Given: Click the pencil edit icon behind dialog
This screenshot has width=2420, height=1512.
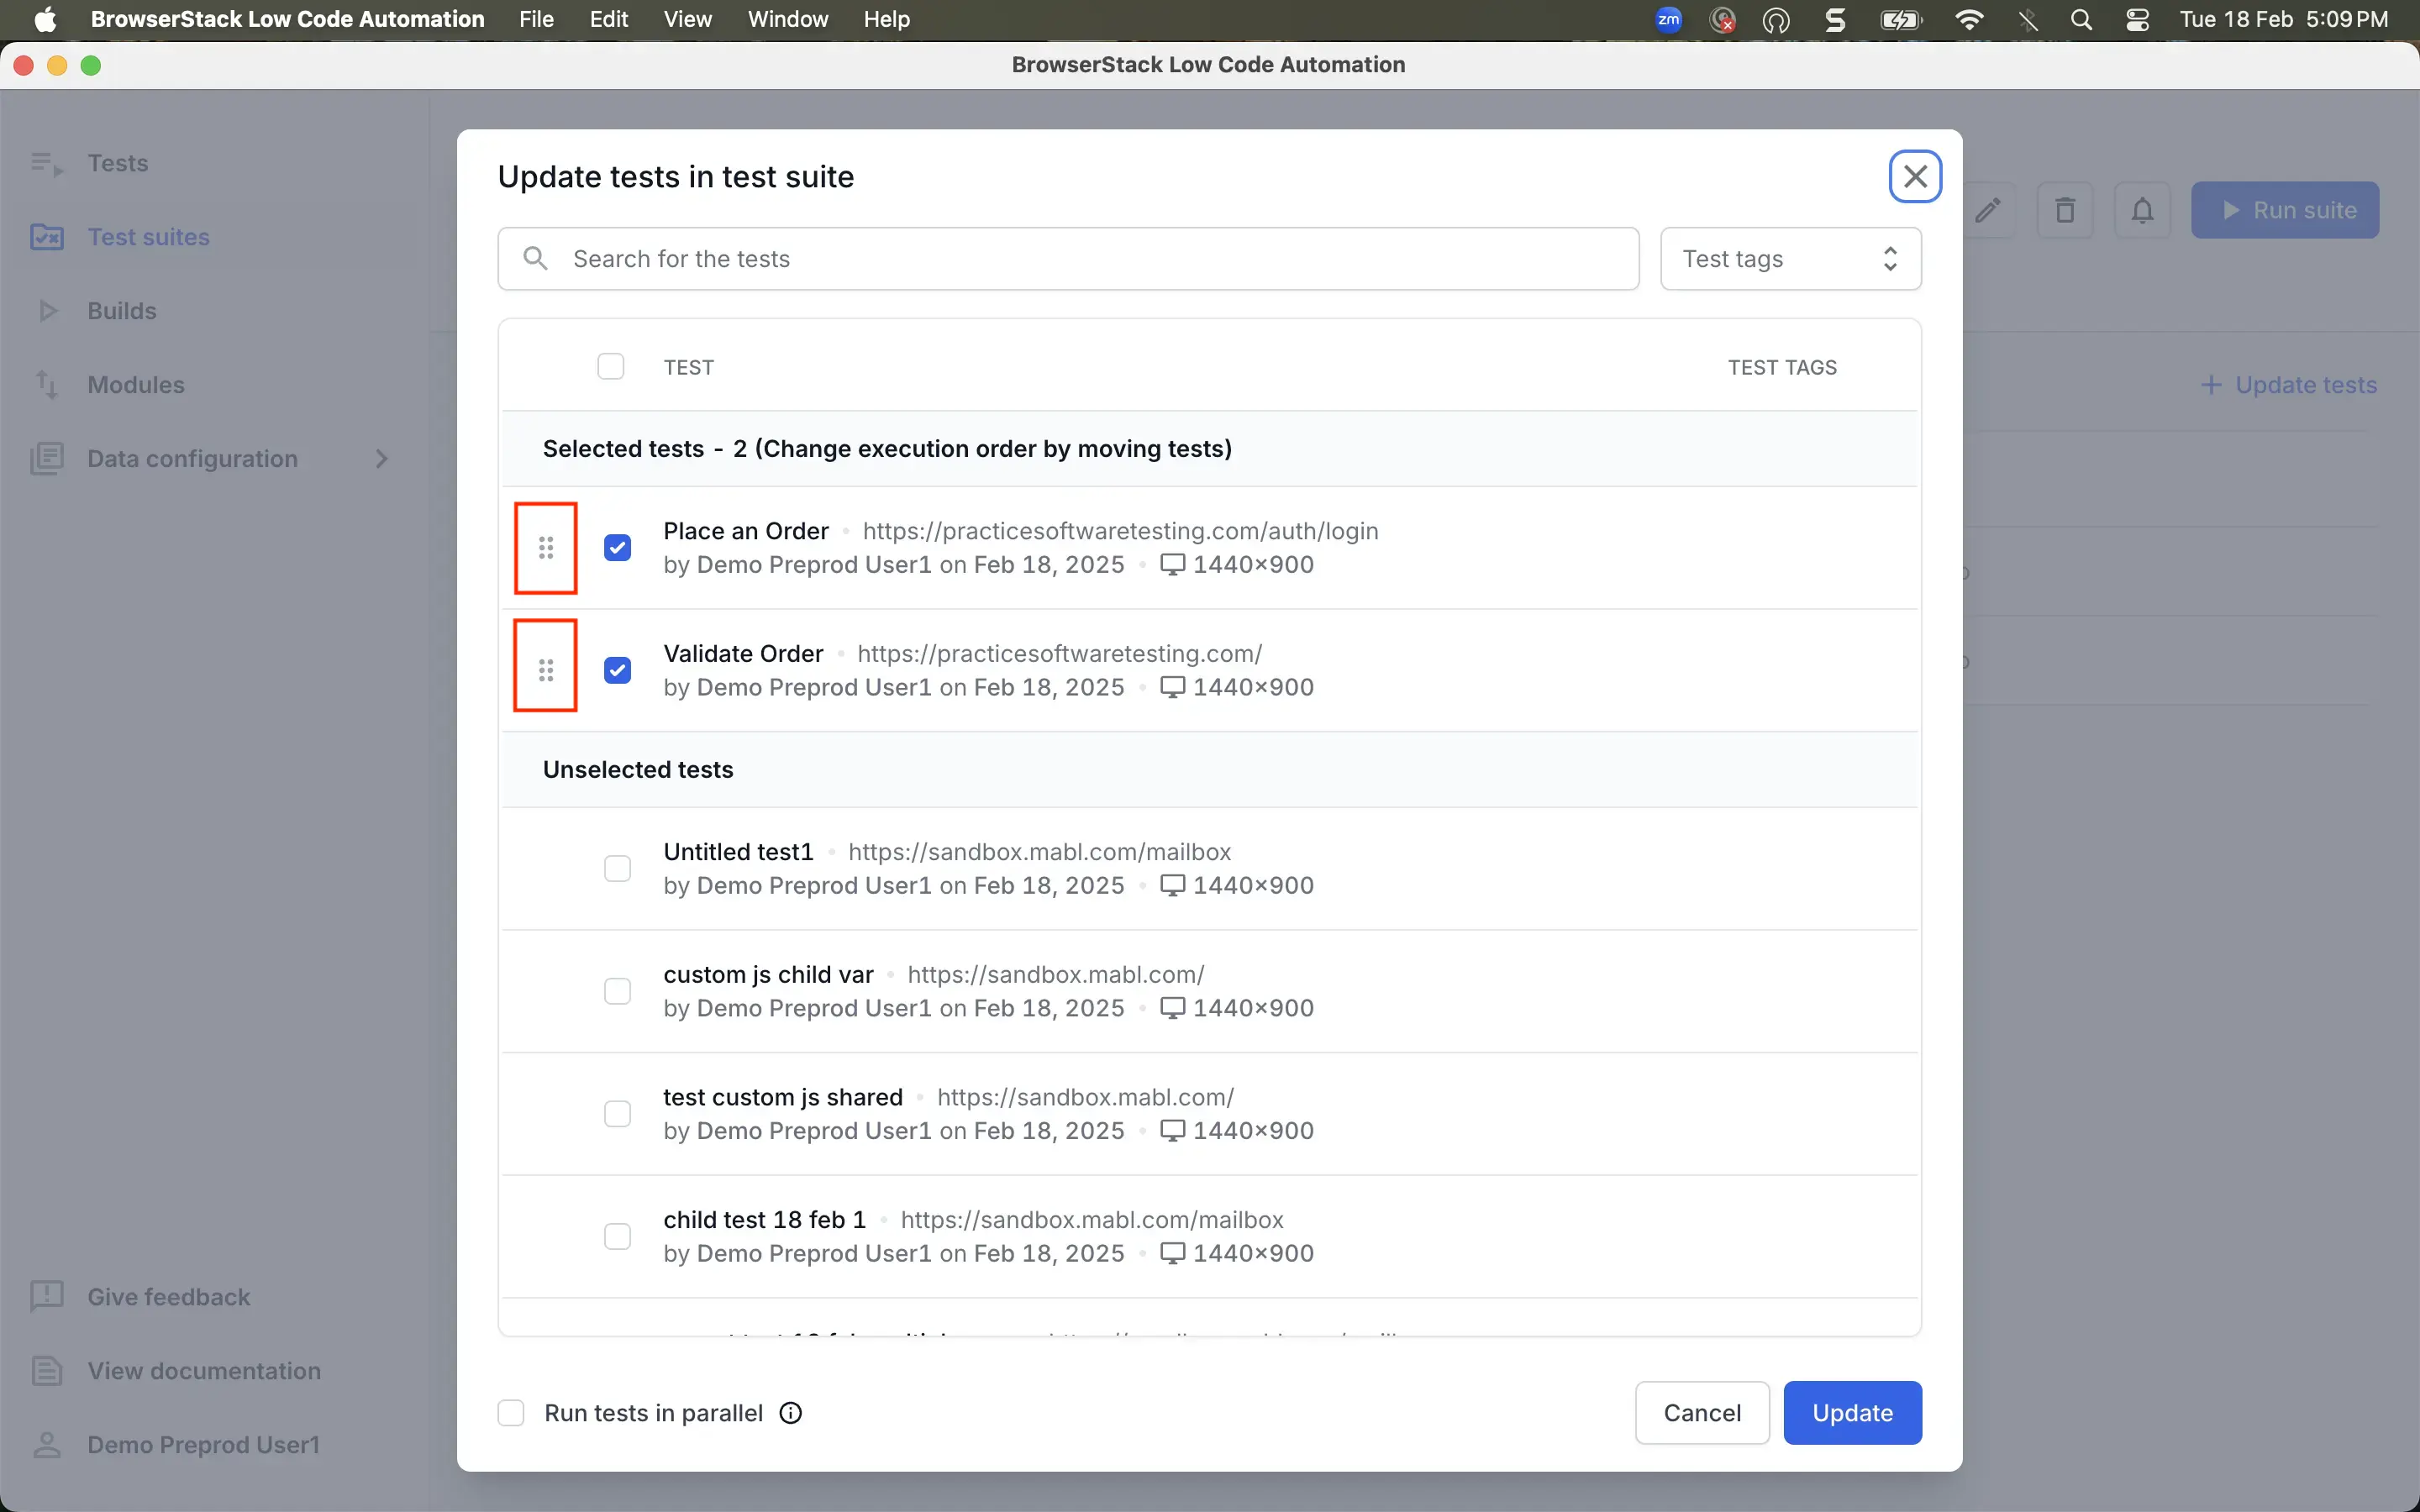Looking at the screenshot, I should click(1988, 210).
